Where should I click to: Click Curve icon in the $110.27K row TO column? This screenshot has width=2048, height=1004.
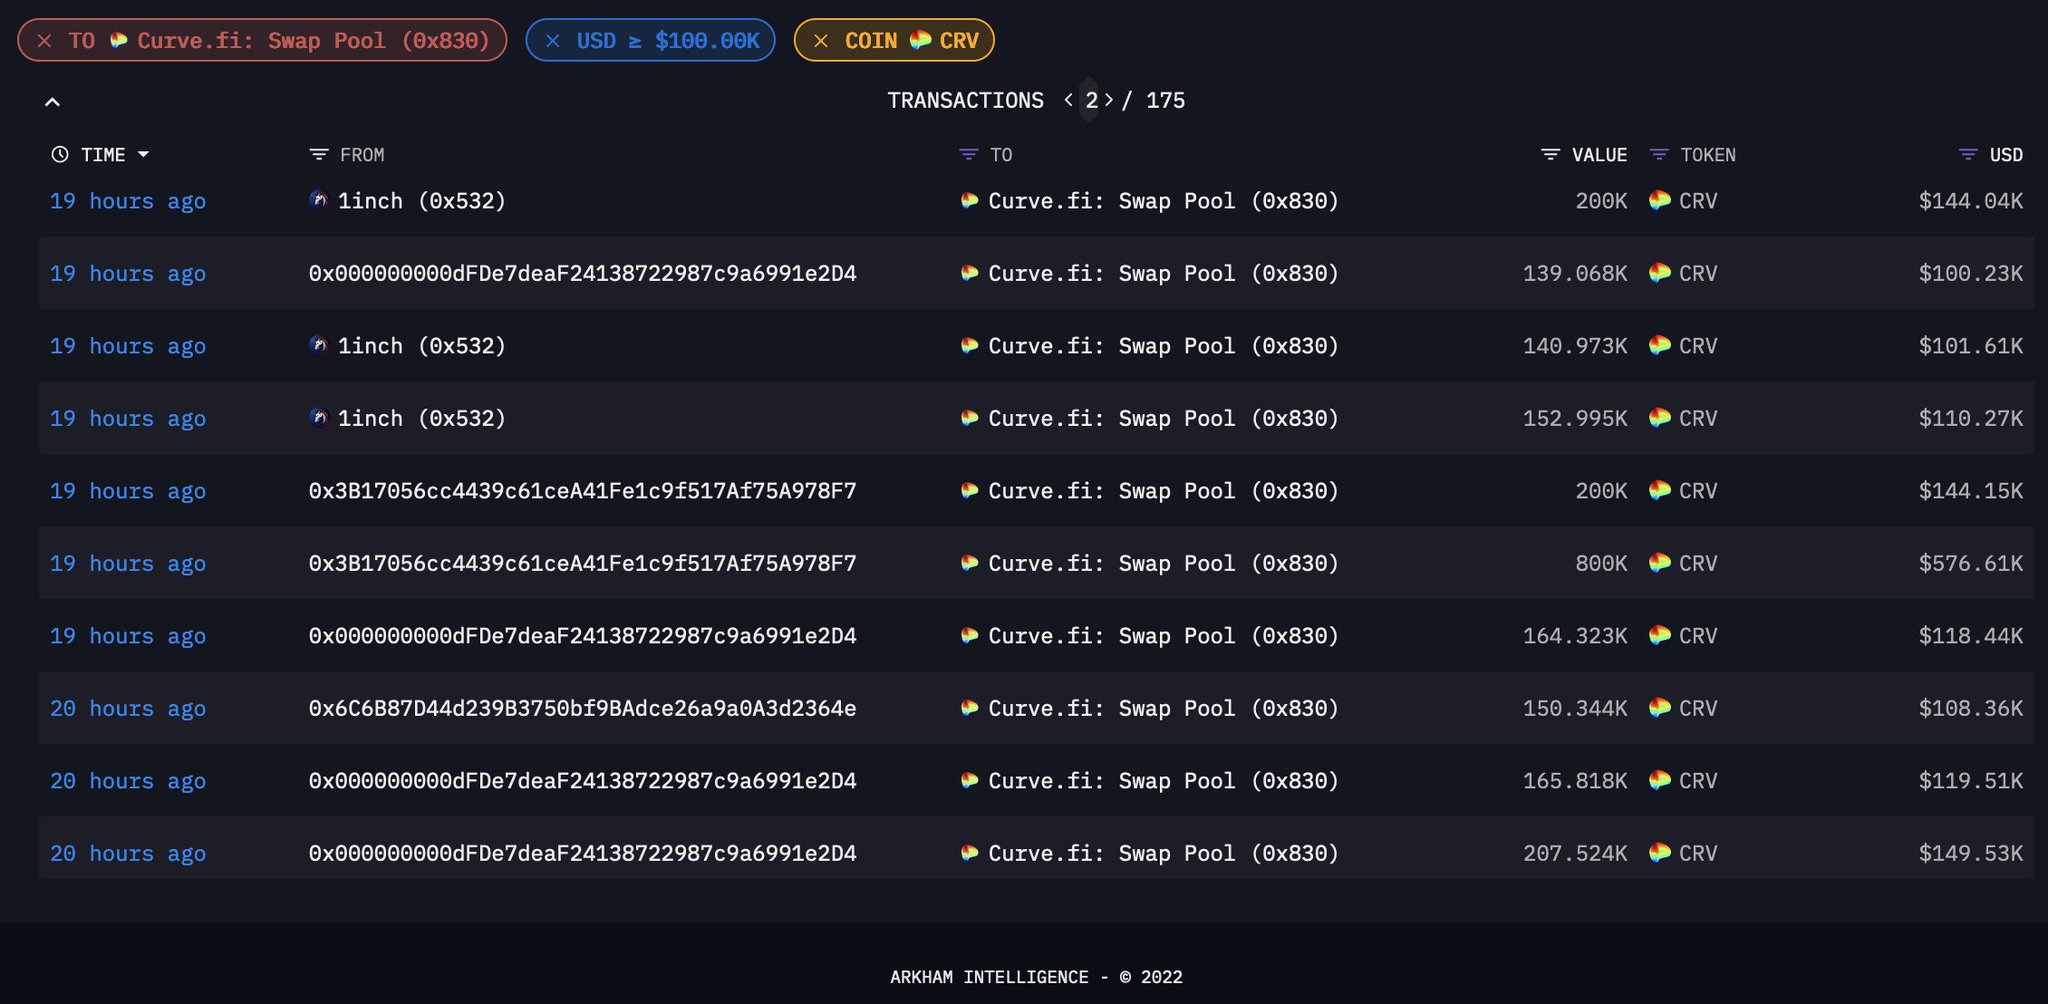[x=969, y=417]
